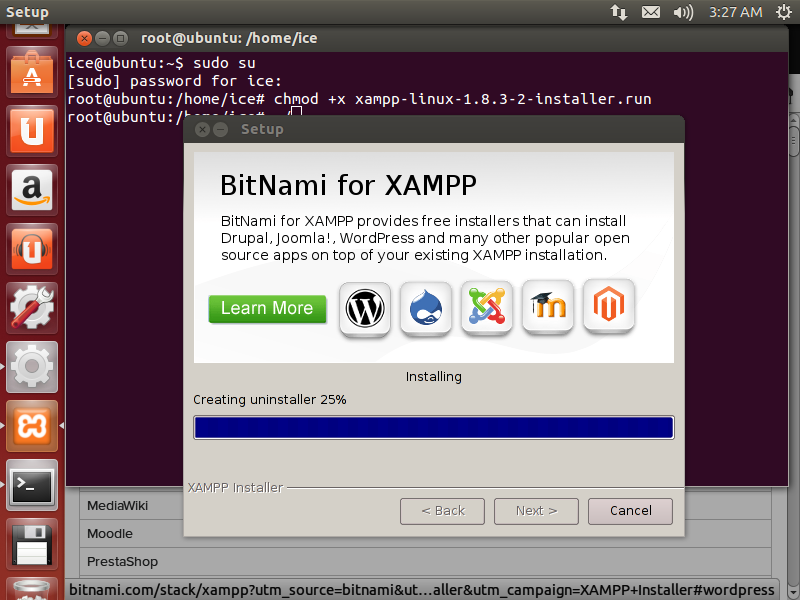Select the Moodle row in background list
Image resolution: width=800 pixels, height=600 pixels.
pyautogui.click(x=132, y=534)
